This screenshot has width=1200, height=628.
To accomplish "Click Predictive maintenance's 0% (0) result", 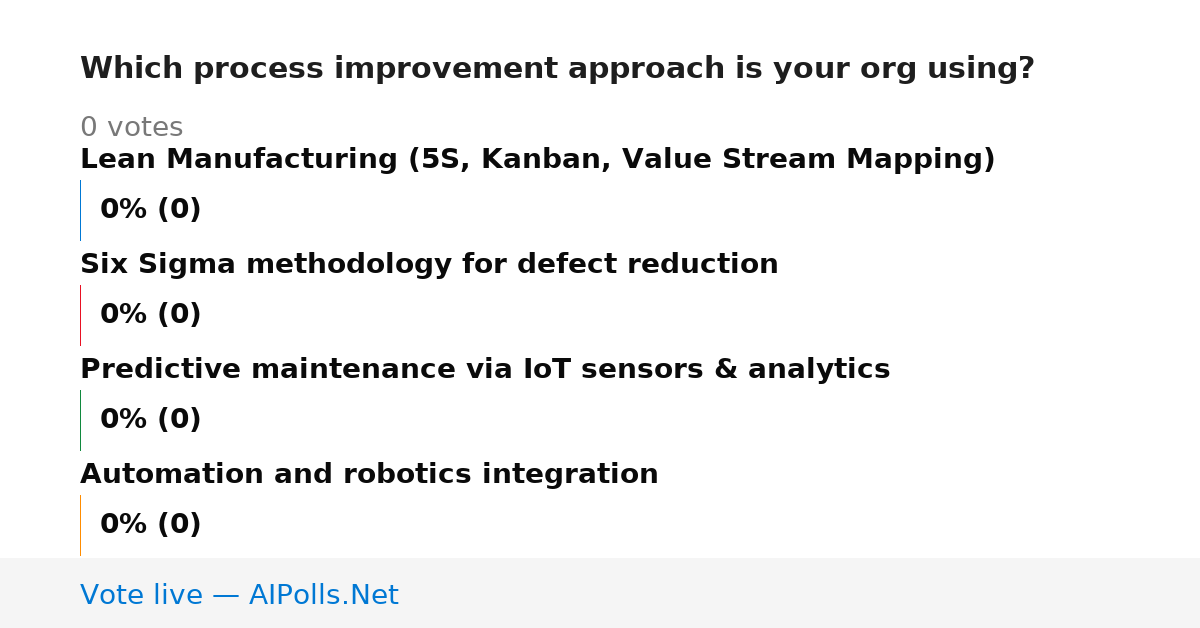I will 150,420.
